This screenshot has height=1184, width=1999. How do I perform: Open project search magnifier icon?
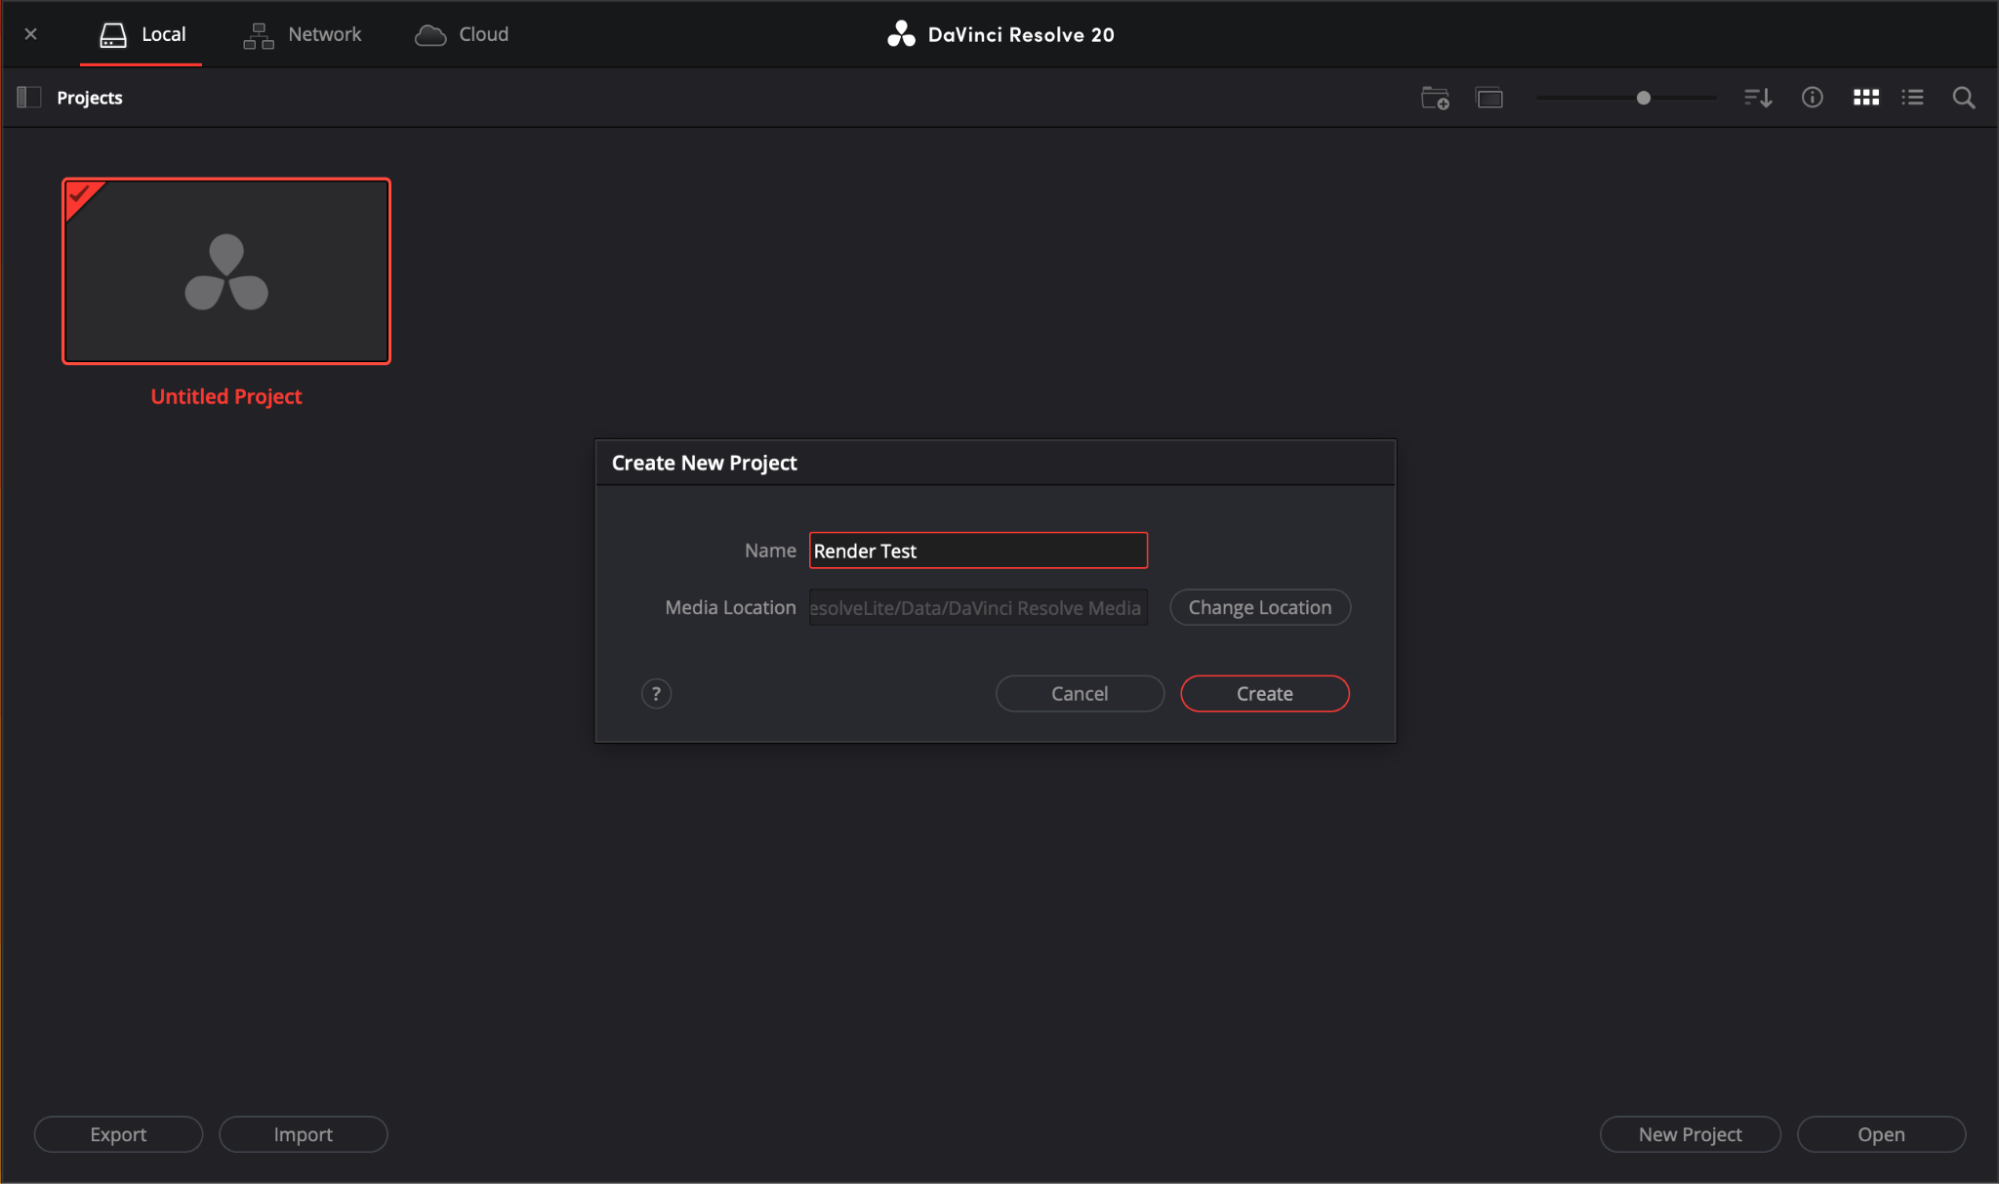pyautogui.click(x=1963, y=98)
